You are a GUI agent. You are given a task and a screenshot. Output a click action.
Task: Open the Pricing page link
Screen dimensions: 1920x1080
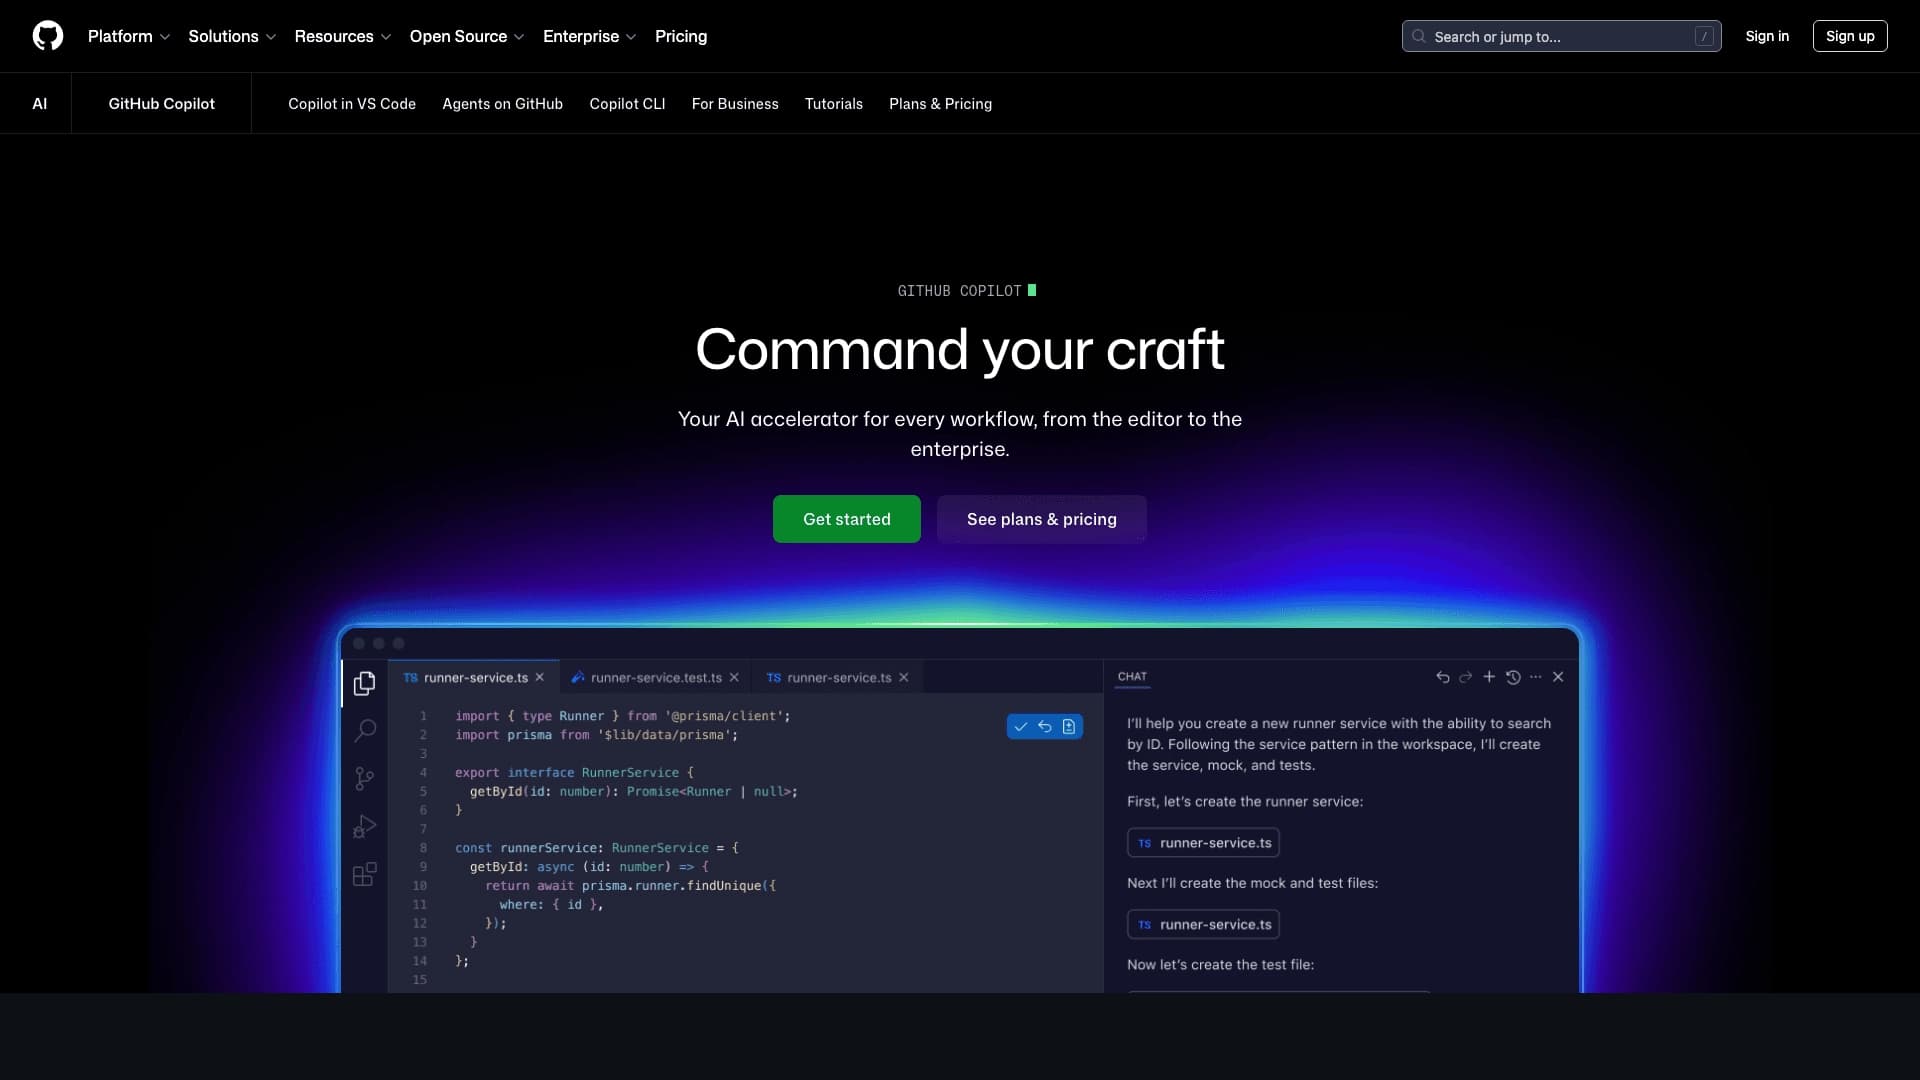(x=681, y=36)
